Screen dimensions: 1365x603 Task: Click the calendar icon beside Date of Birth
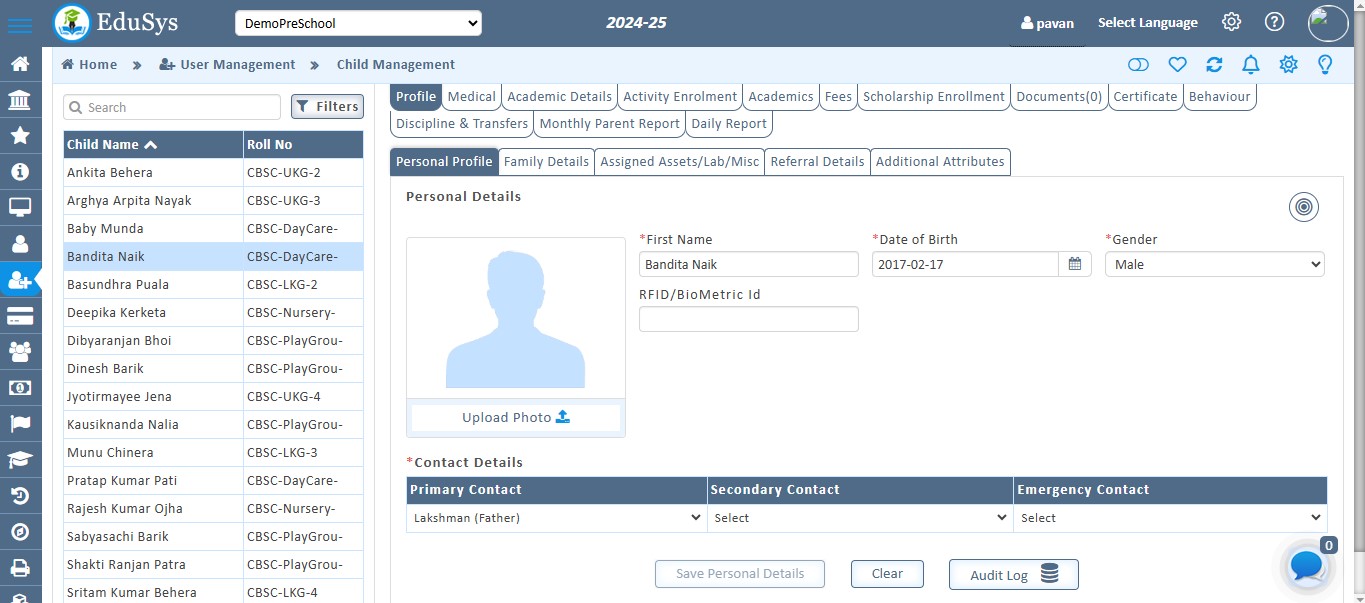(1075, 264)
